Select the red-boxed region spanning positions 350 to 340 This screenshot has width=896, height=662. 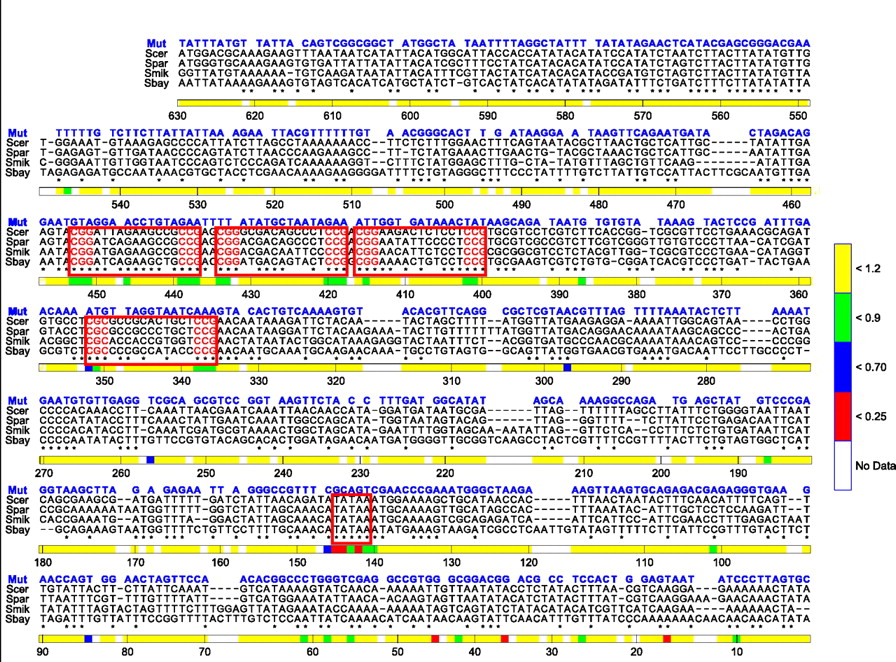click(152, 338)
